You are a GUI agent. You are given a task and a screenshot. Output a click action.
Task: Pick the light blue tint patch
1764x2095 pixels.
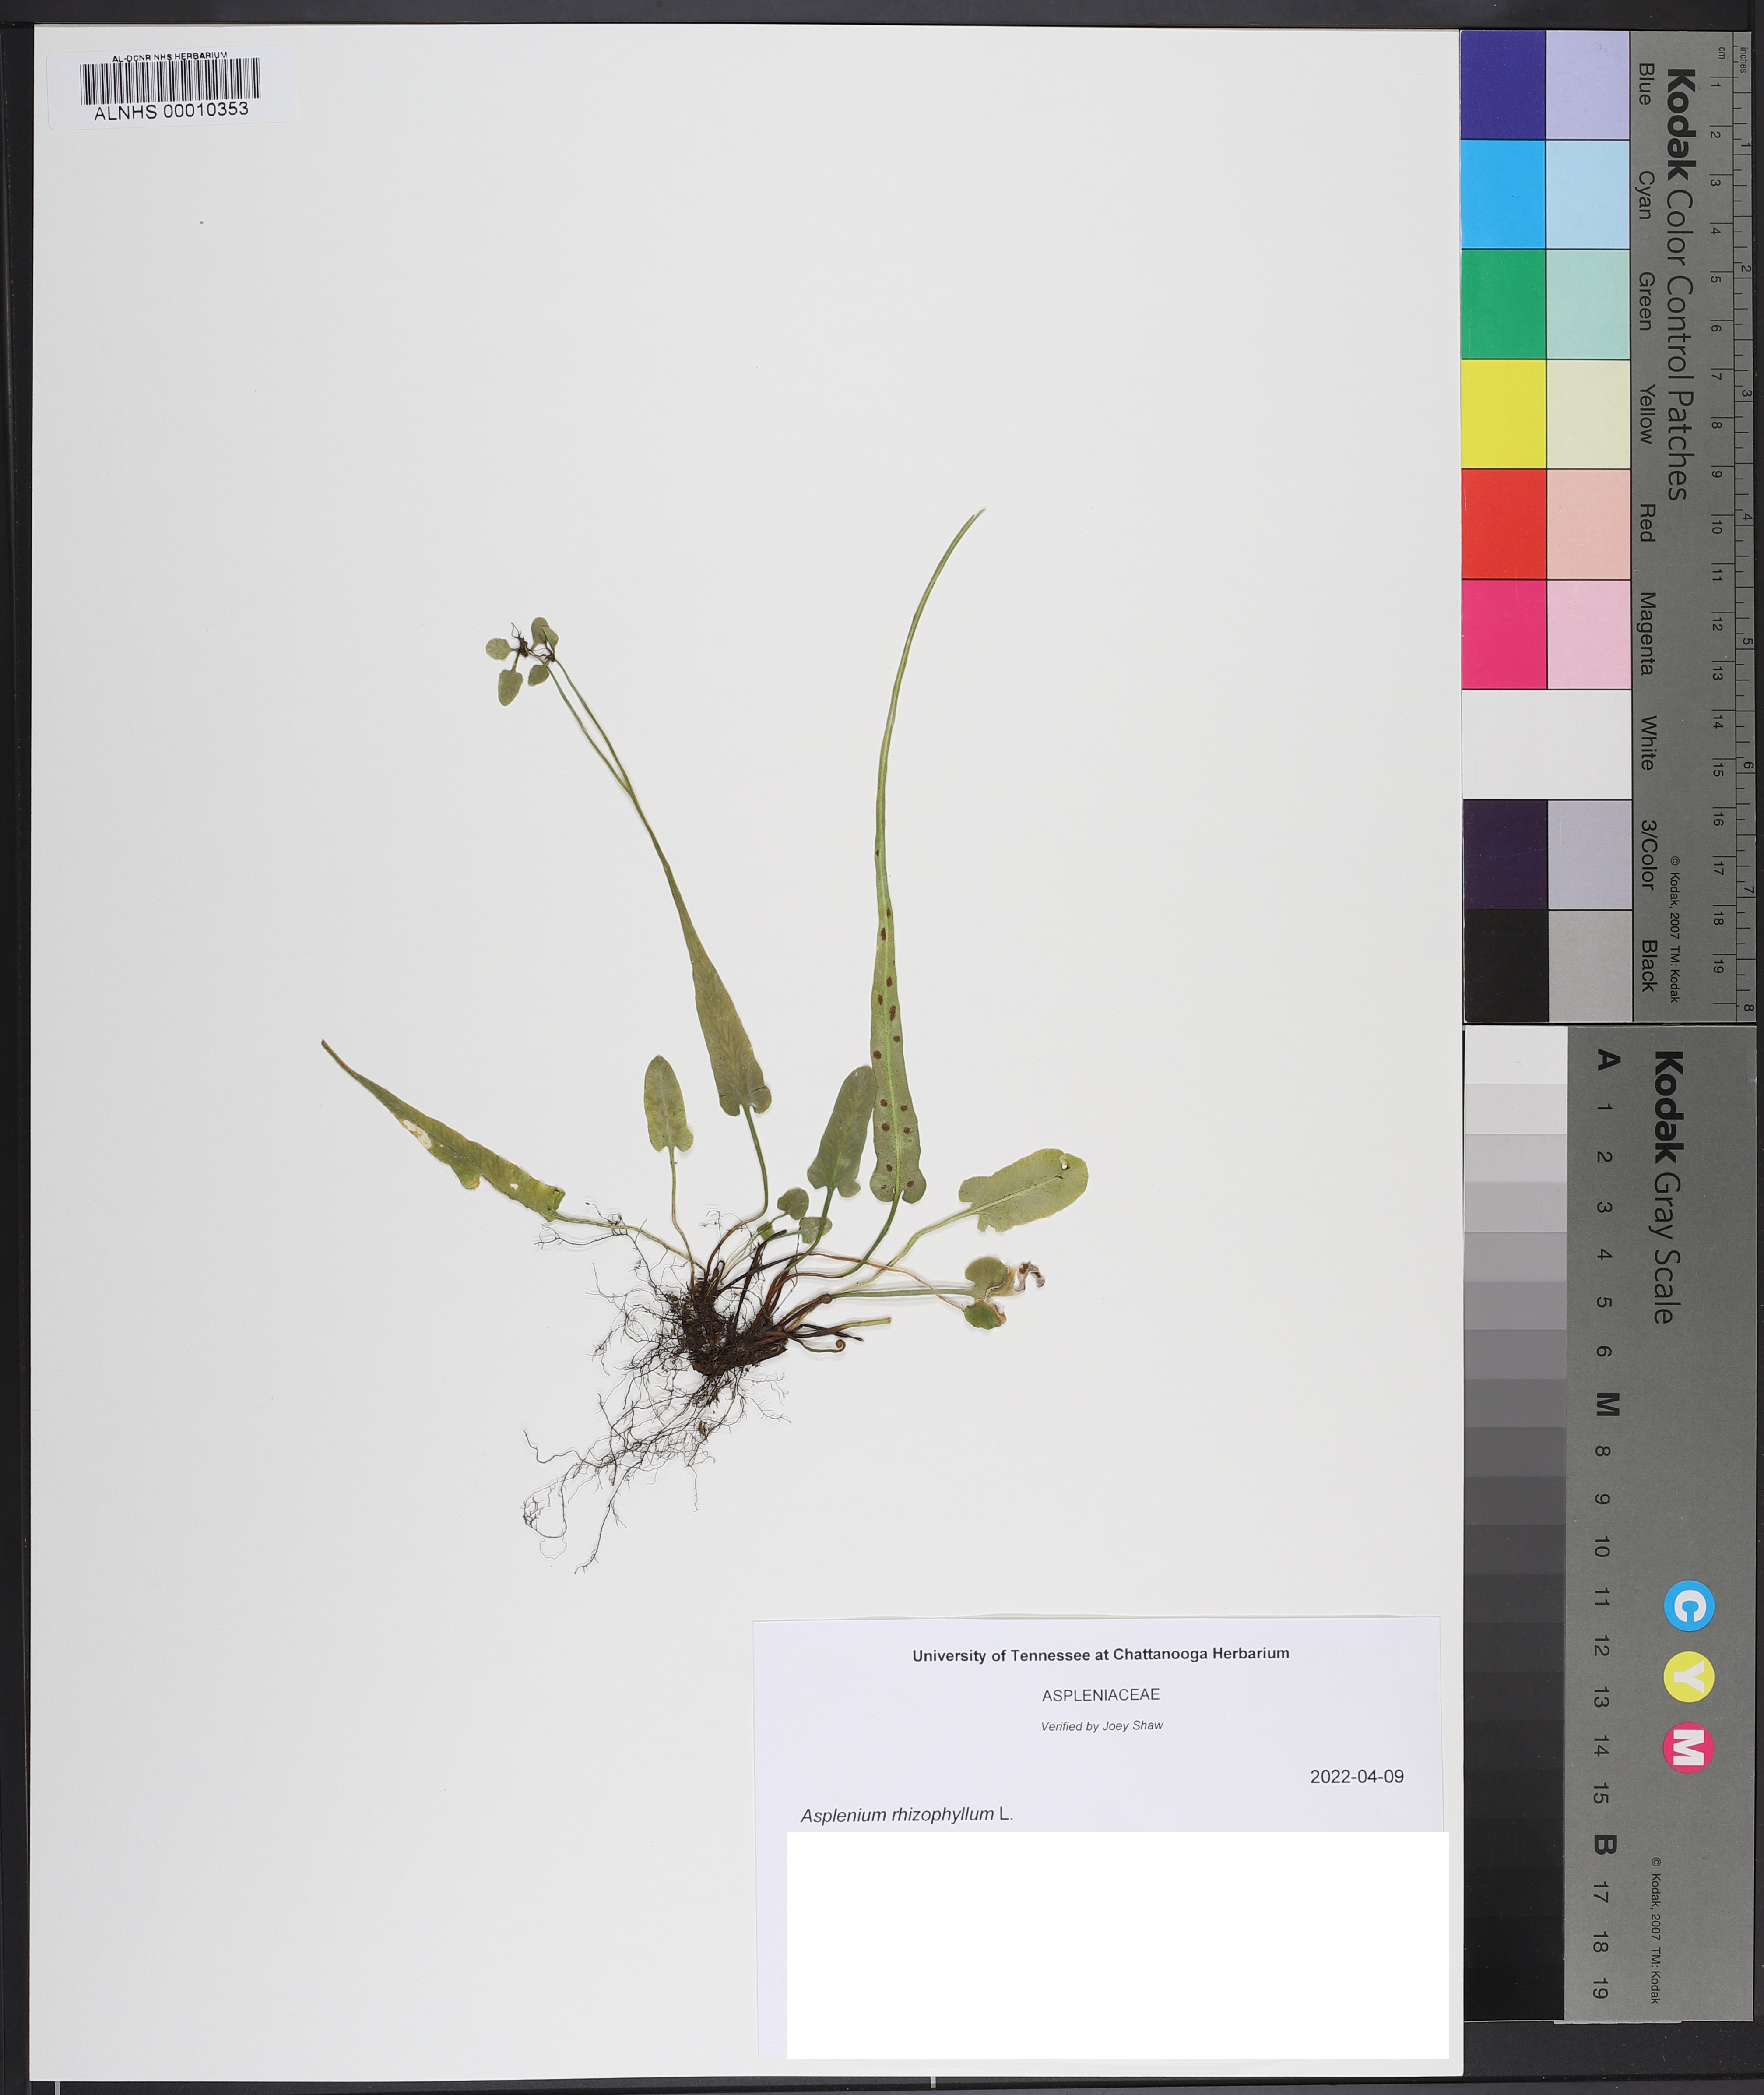(1588, 85)
